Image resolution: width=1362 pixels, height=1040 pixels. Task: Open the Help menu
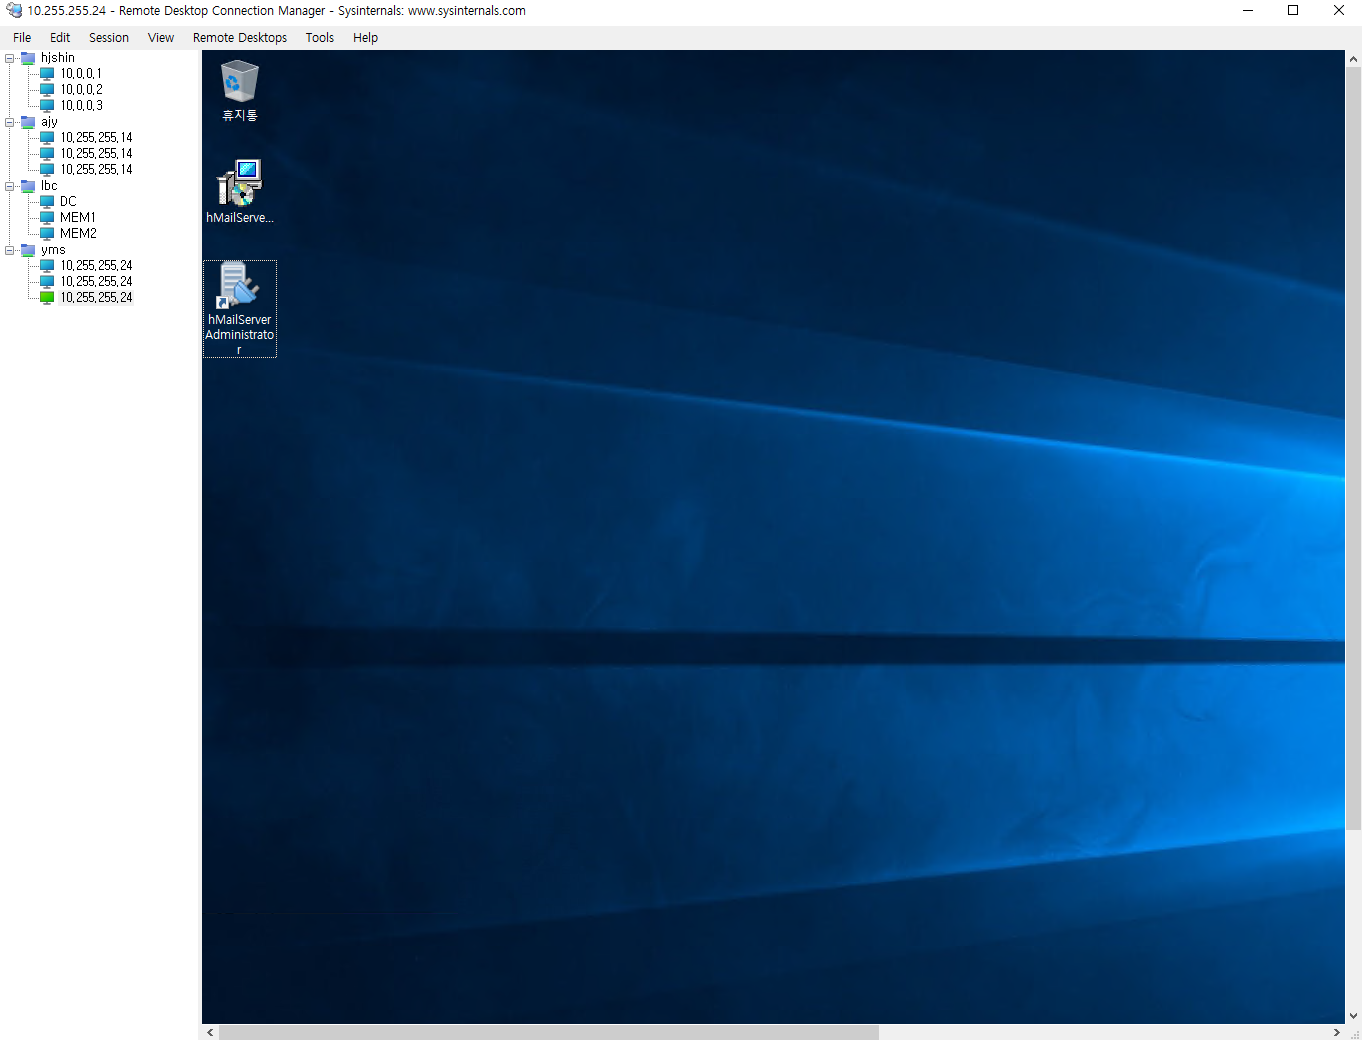366,38
